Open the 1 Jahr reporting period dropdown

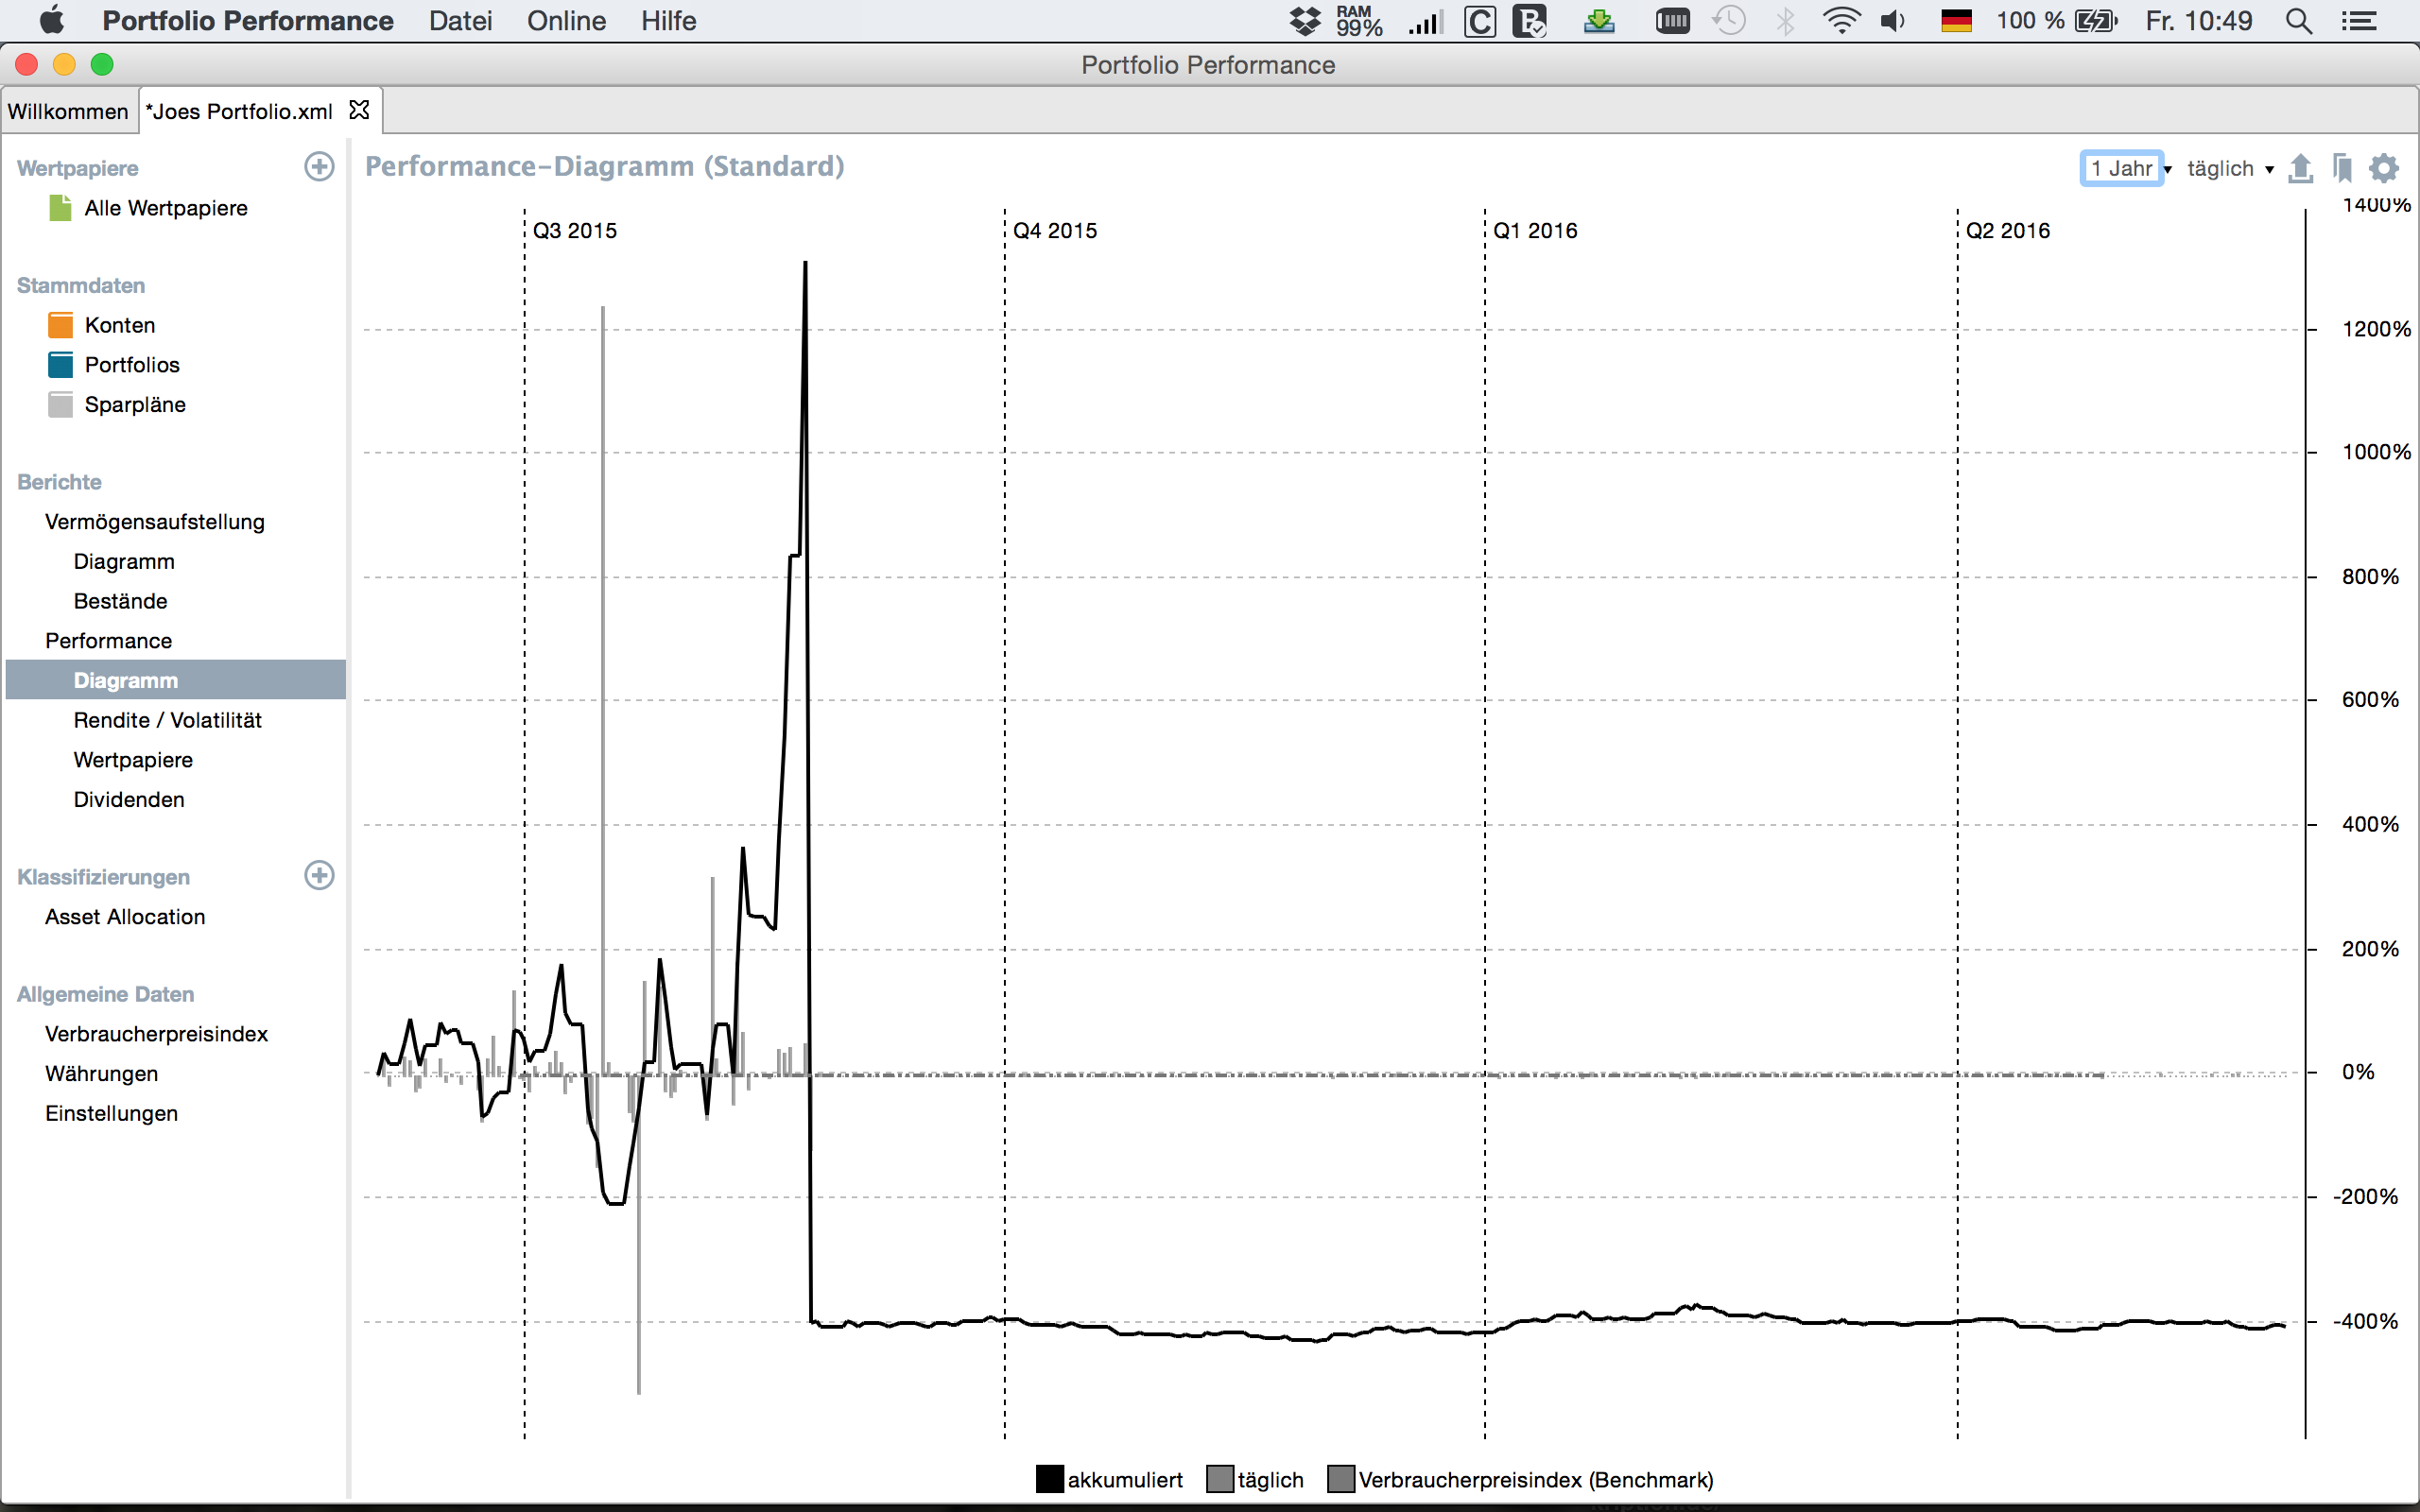pyautogui.click(x=2126, y=168)
